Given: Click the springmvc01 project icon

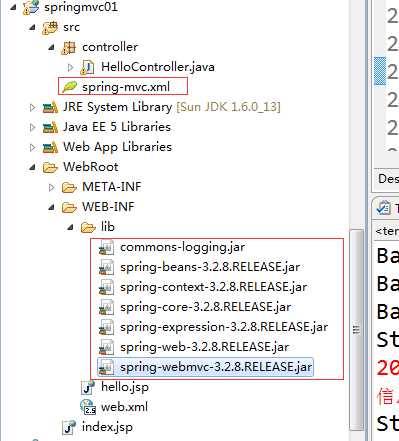Looking at the screenshot, I should pyautogui.click(x=31, y=7).
